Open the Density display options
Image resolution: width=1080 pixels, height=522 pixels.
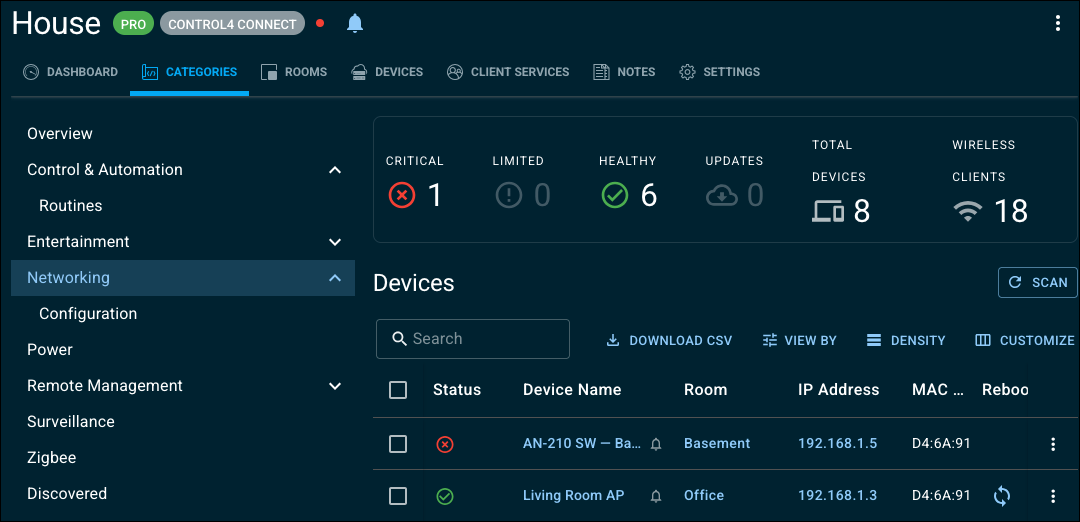coord(906,340)
